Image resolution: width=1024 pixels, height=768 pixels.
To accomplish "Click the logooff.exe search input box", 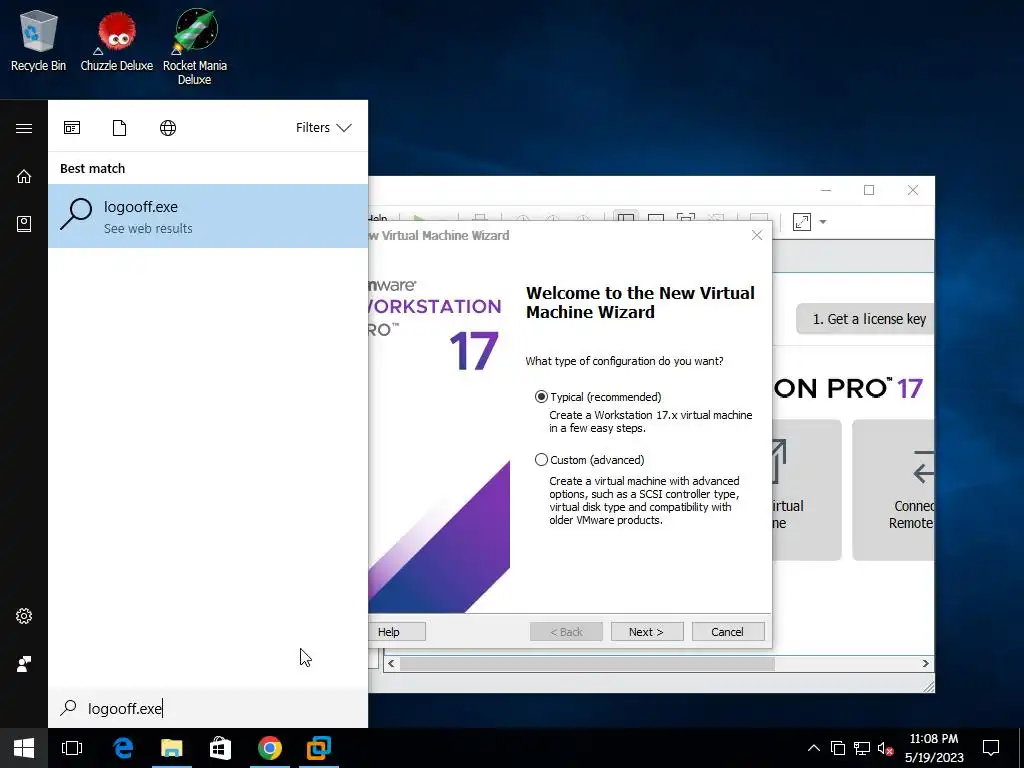I will pyautogui.click(x=208, y=708).
